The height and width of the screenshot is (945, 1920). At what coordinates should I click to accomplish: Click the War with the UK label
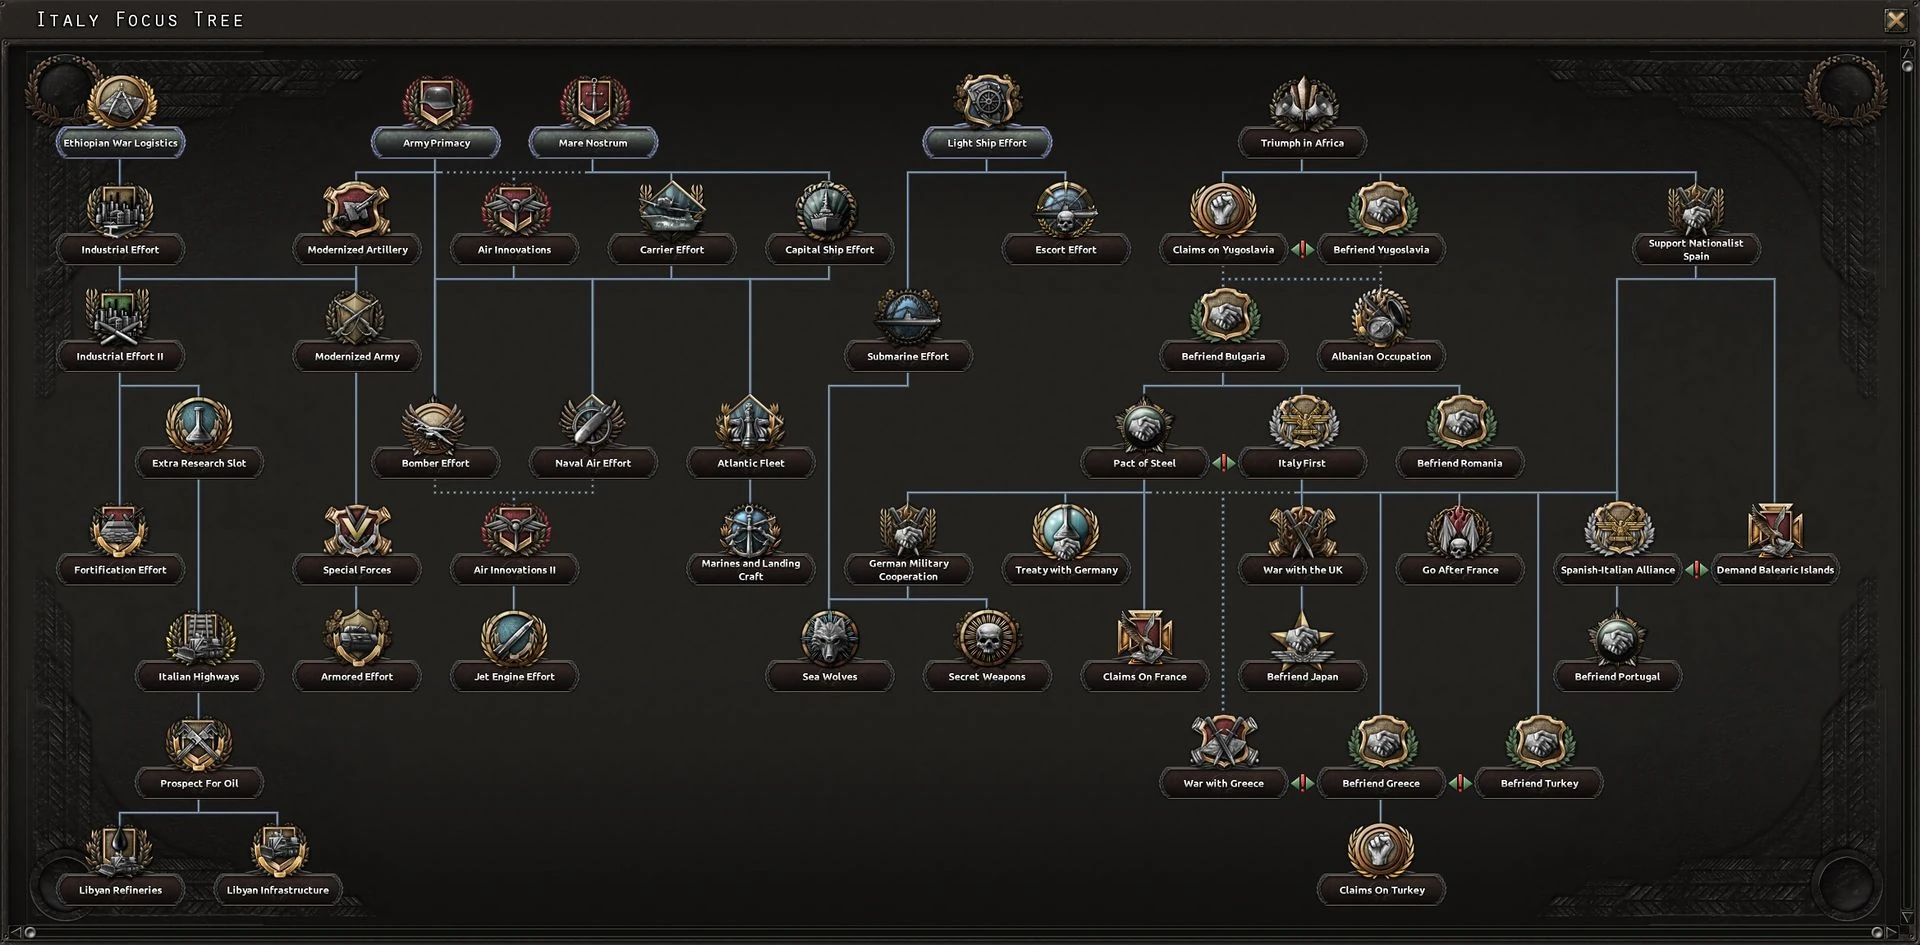click(x=1302, y=570)
